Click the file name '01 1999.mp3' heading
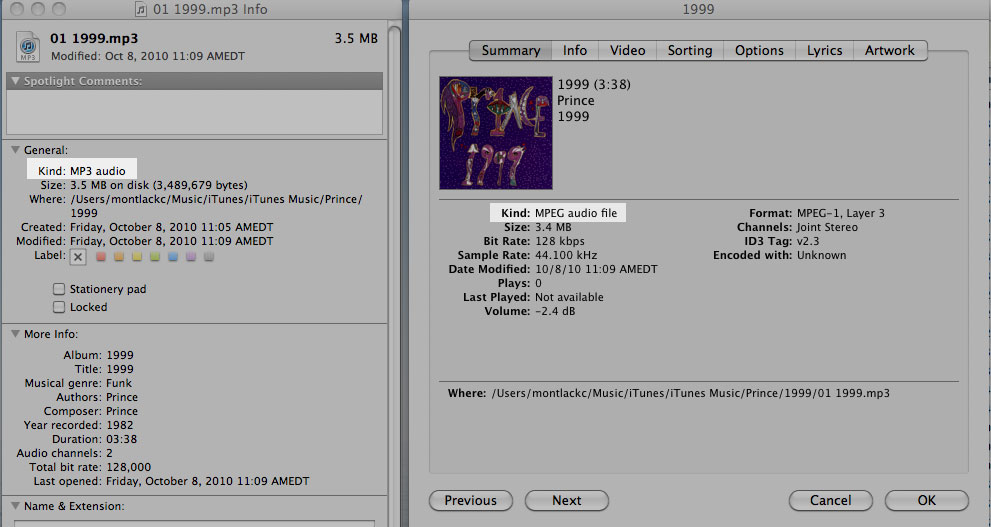 94,39
